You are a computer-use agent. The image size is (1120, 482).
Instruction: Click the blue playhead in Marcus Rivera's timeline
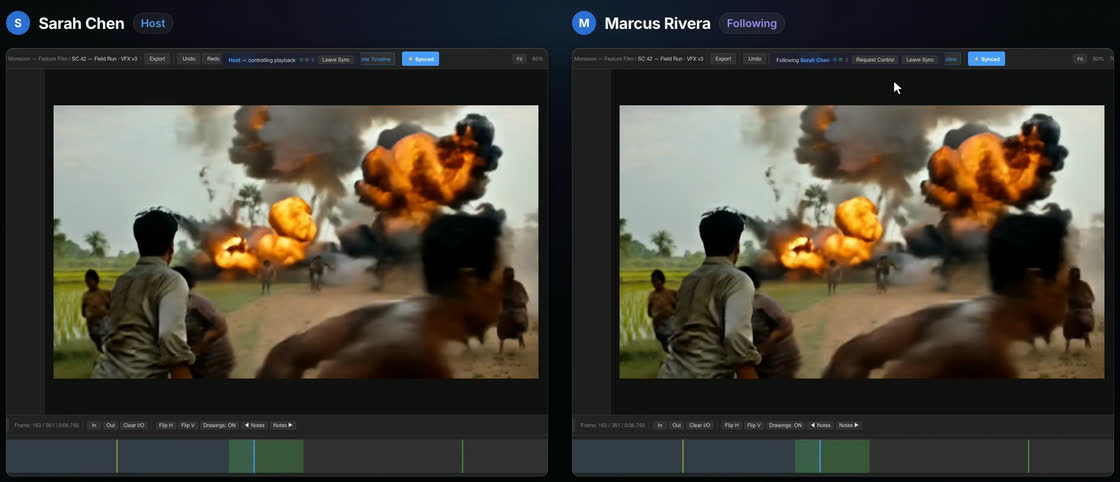[819, 456]
